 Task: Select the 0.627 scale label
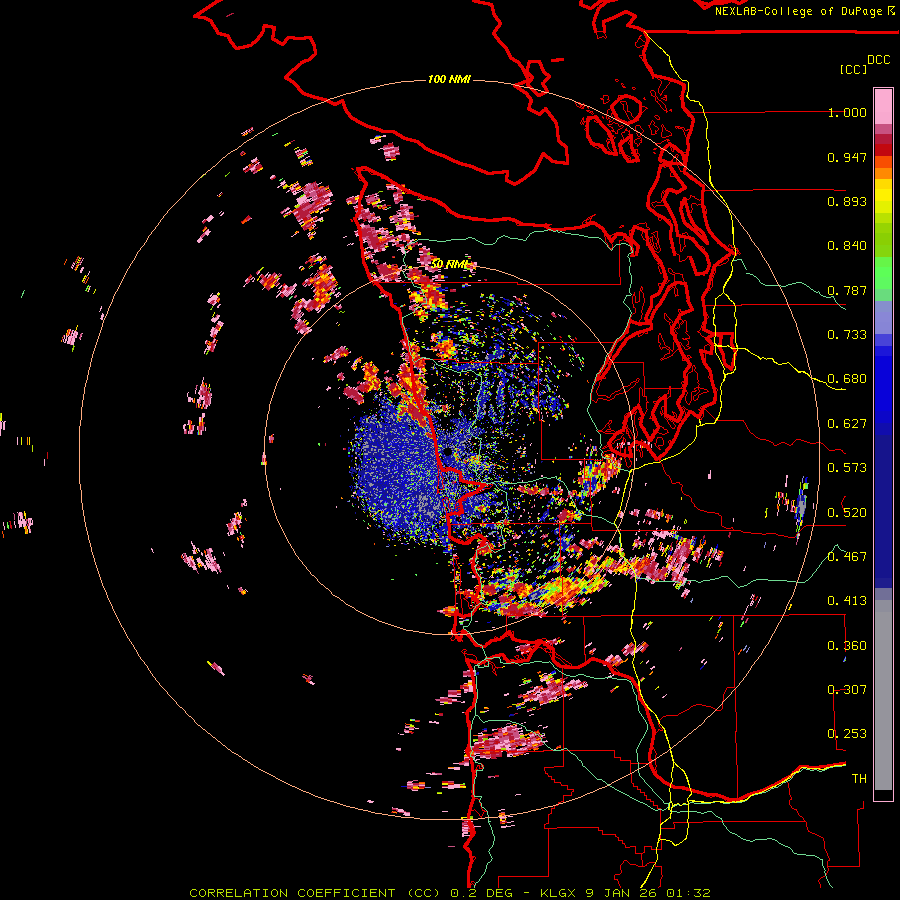pyautogui.click(x=847, y=424)
